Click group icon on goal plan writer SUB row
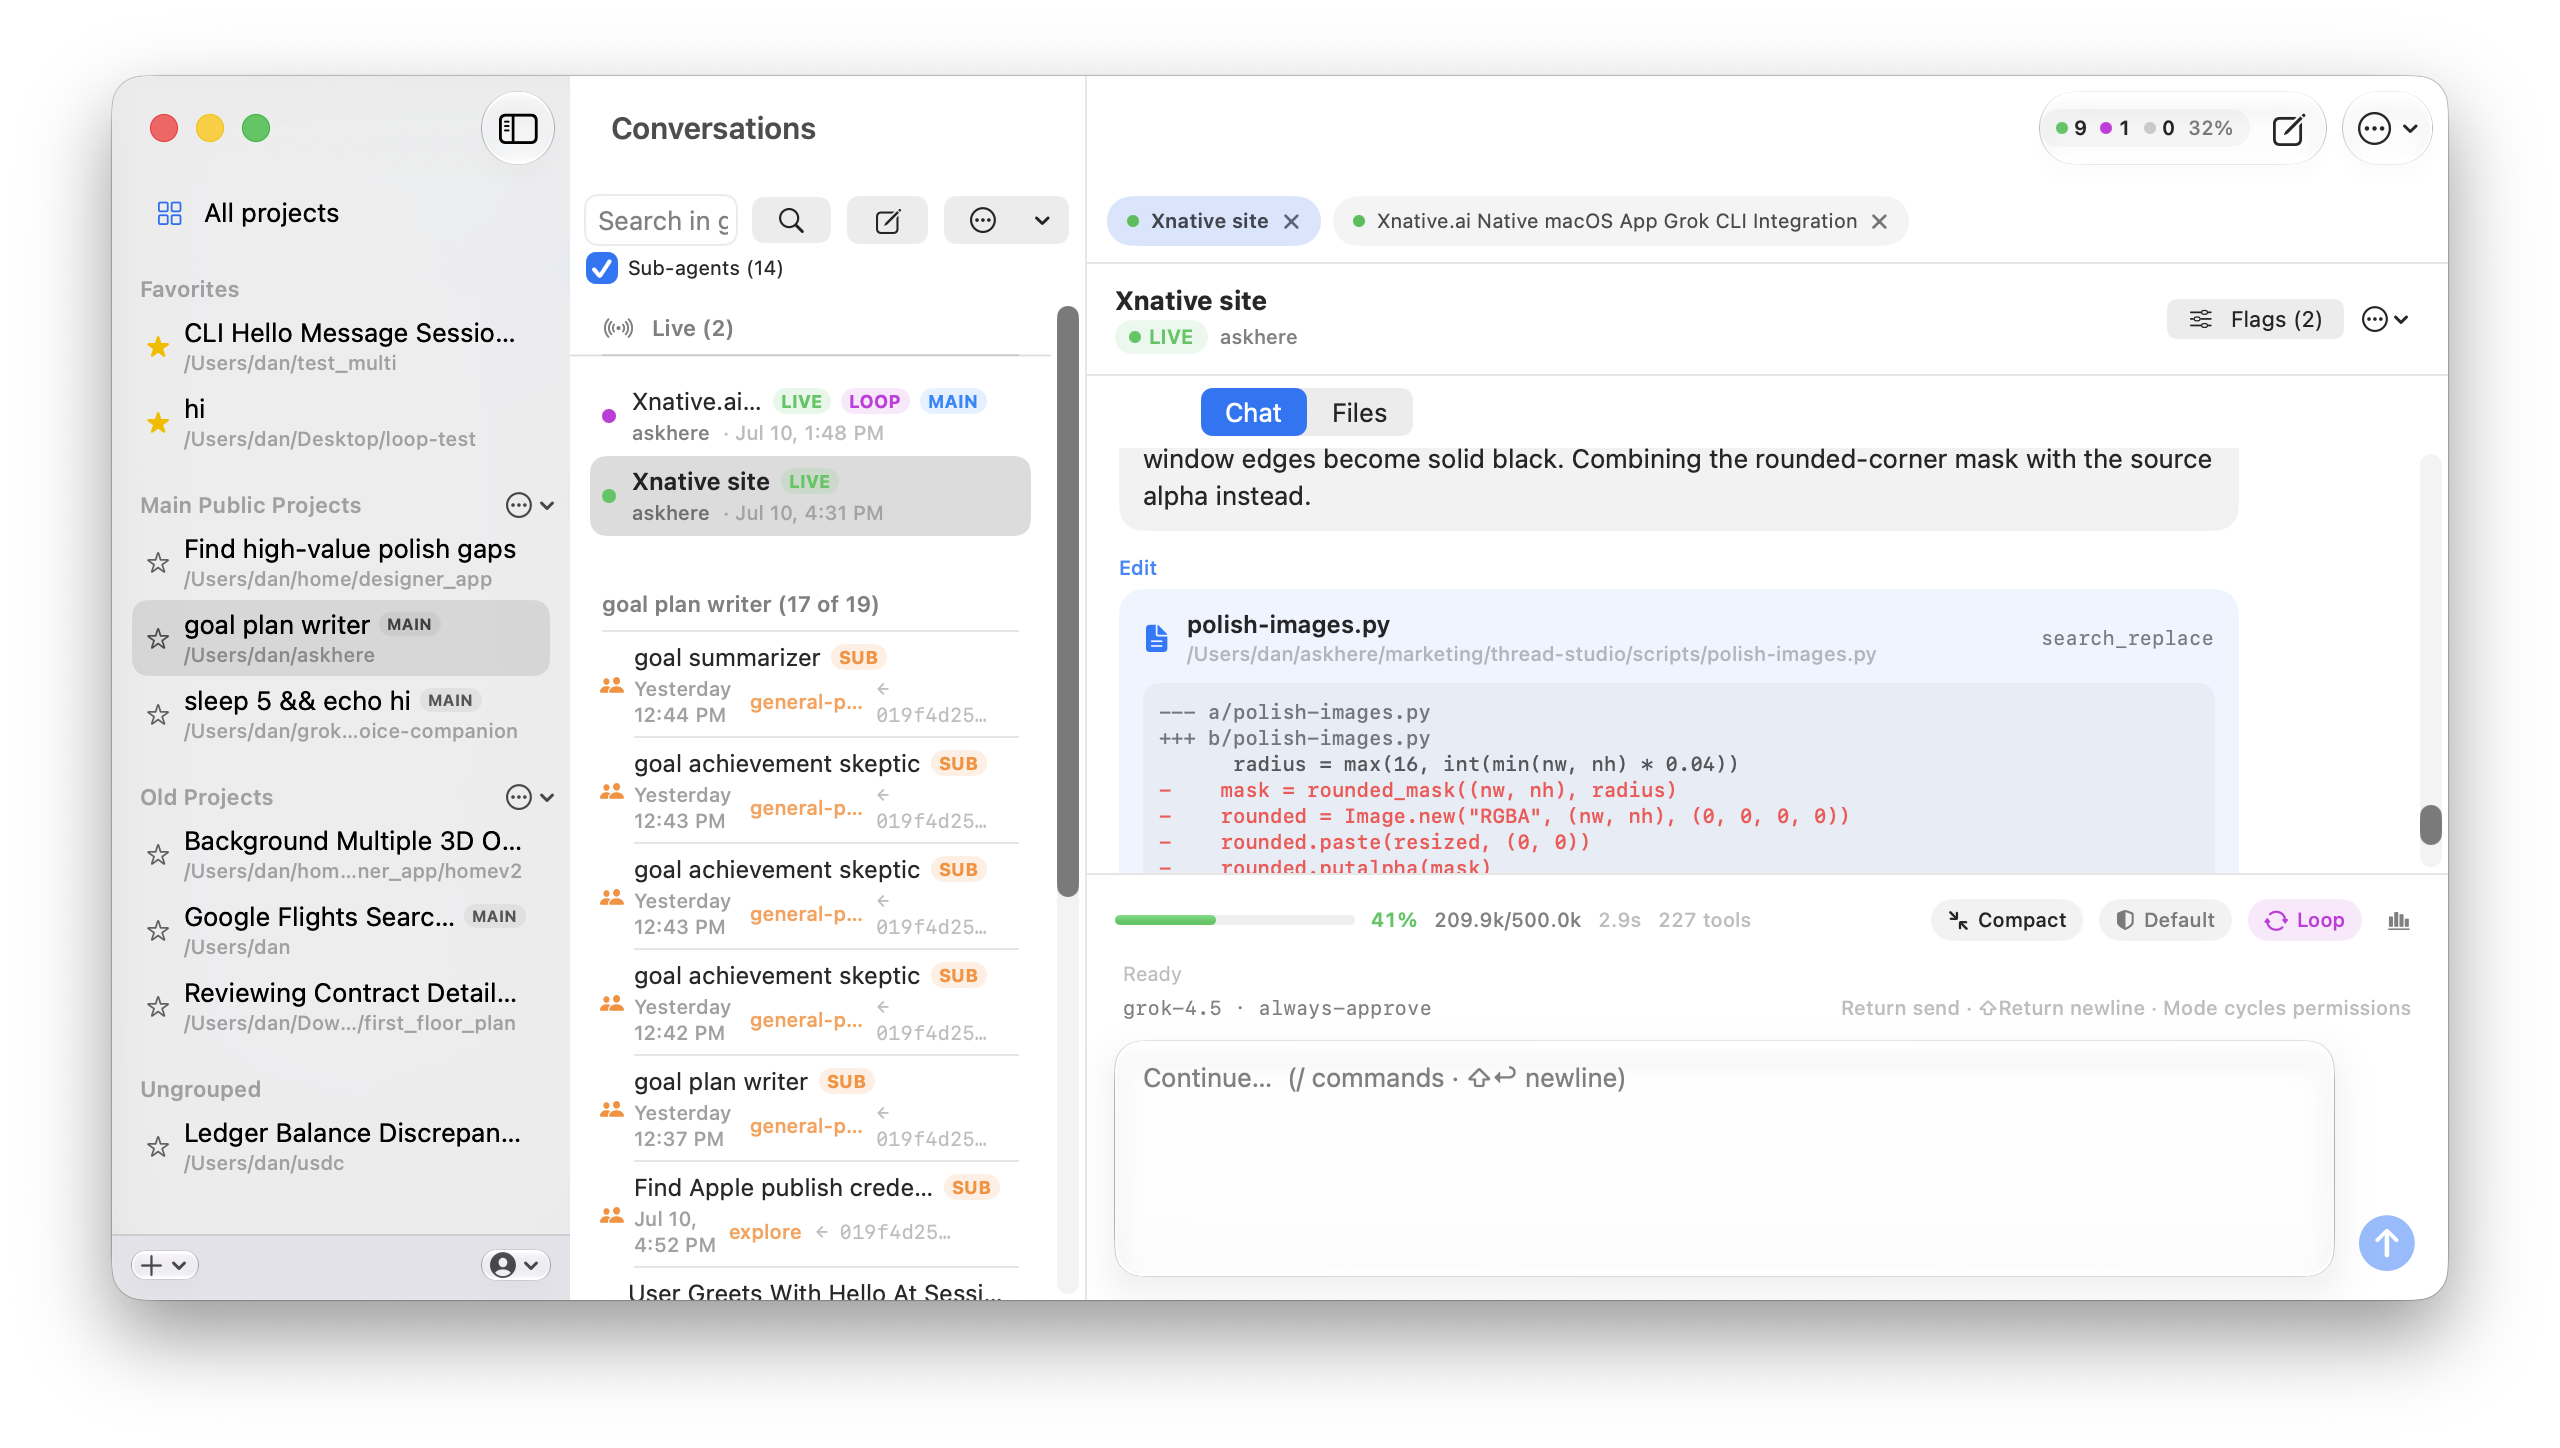 [x=612, y=1110]
